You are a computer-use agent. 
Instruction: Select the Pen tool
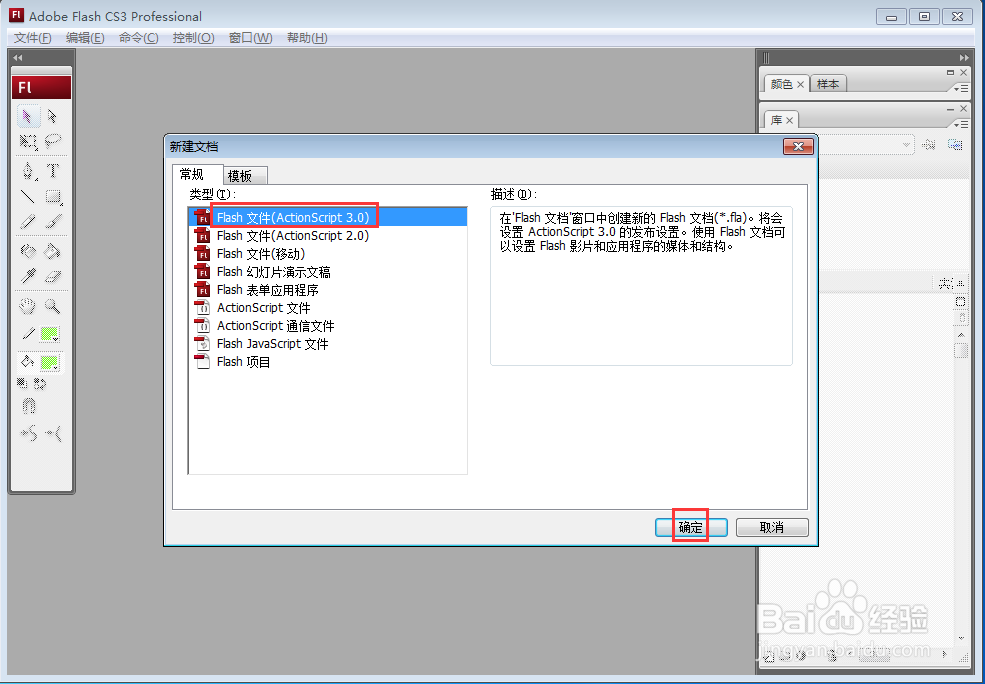[28, 171]
